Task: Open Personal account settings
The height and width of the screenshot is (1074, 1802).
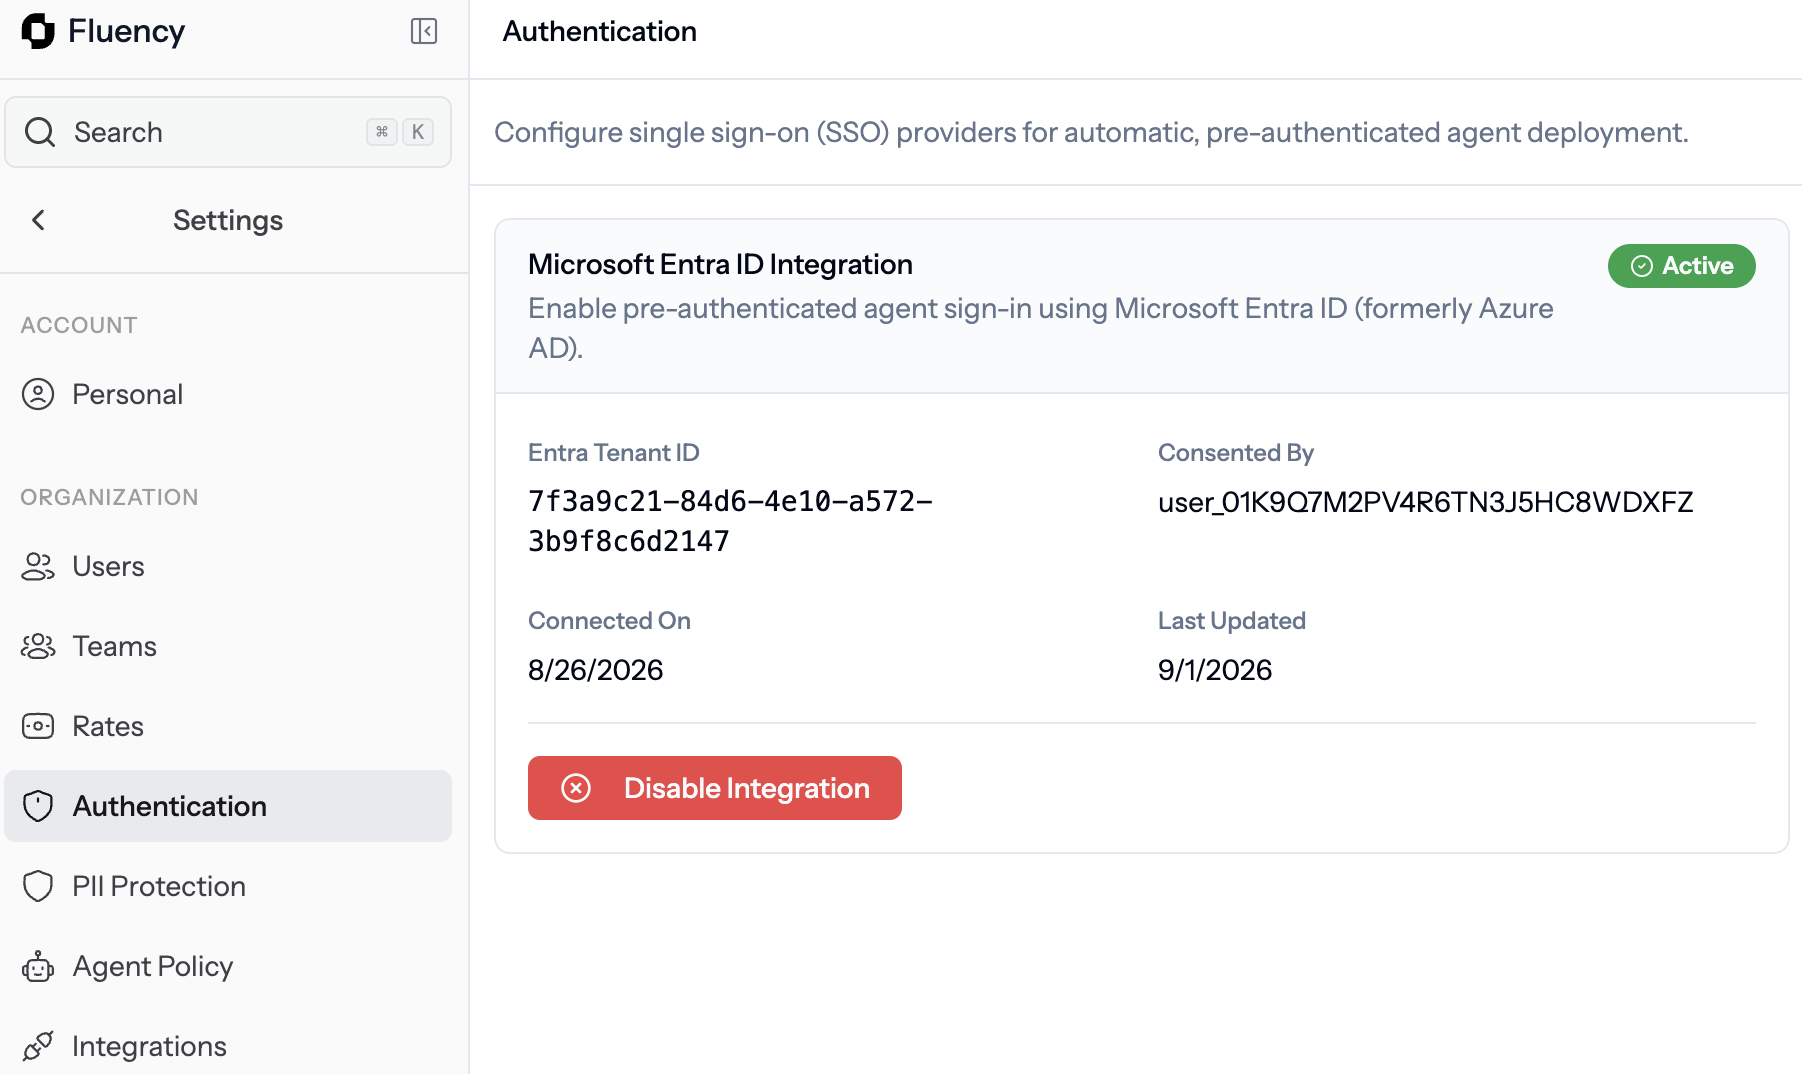Action: click(x=228, y=394)
